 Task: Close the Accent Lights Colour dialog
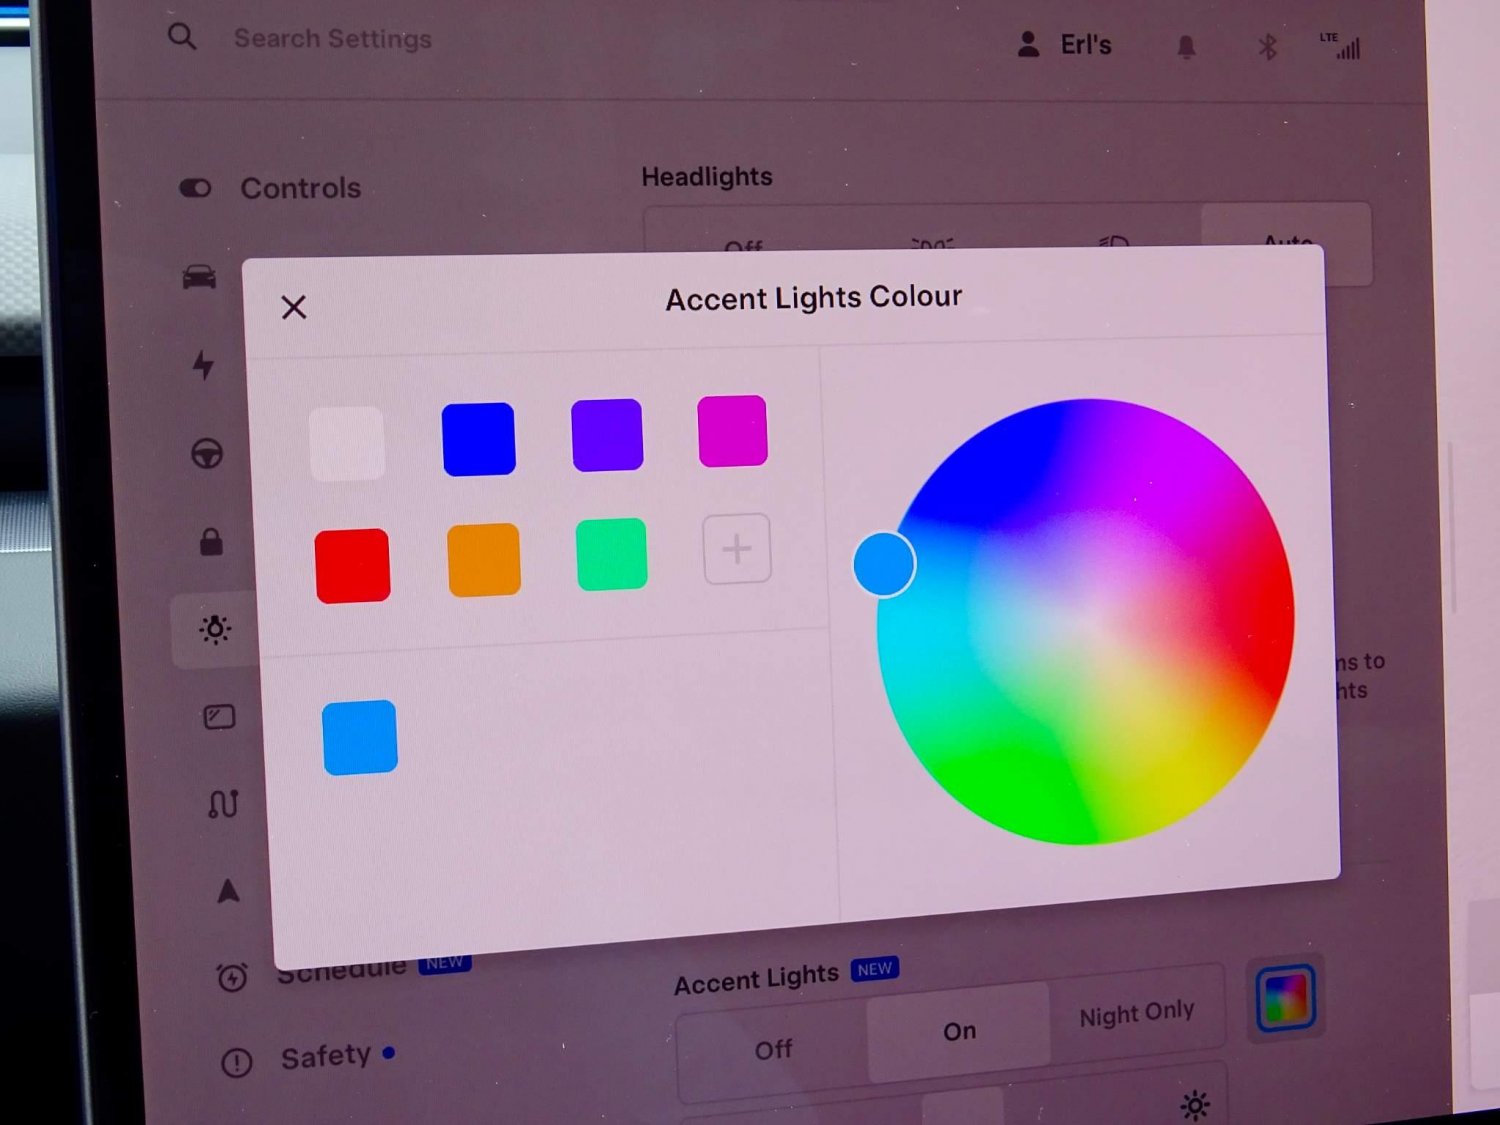[294, 307]
